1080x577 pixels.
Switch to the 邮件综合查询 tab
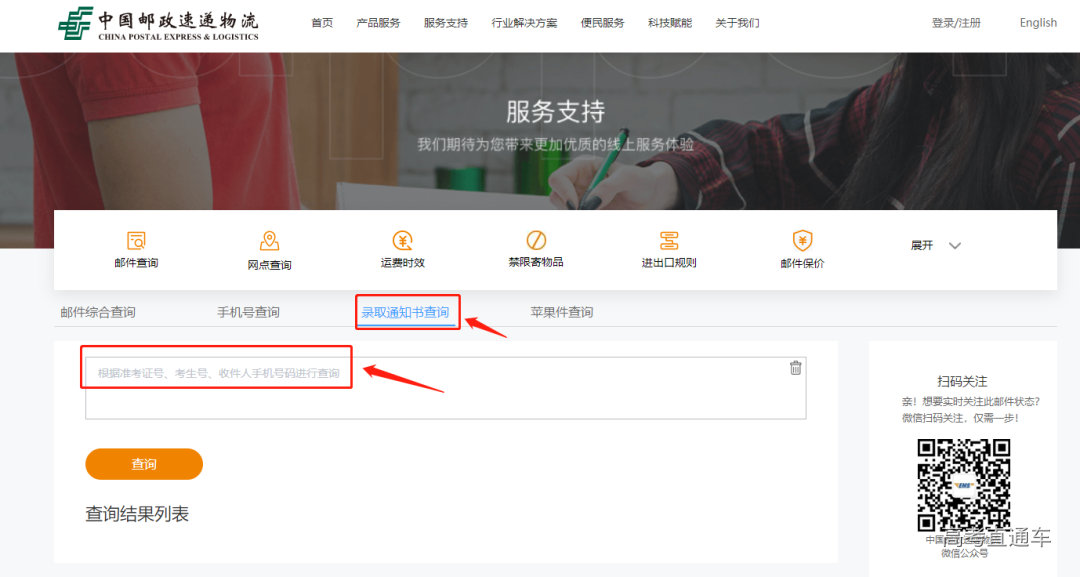(98, 312)
